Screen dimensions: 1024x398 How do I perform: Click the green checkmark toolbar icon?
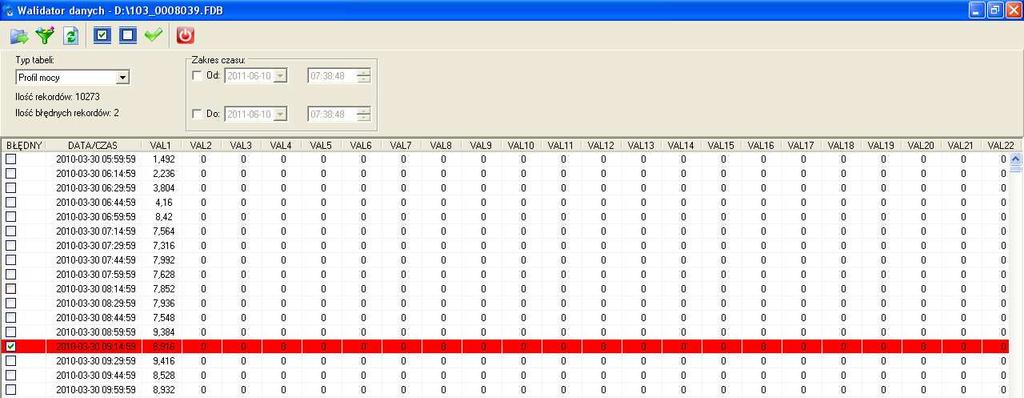tap(153, 35)
